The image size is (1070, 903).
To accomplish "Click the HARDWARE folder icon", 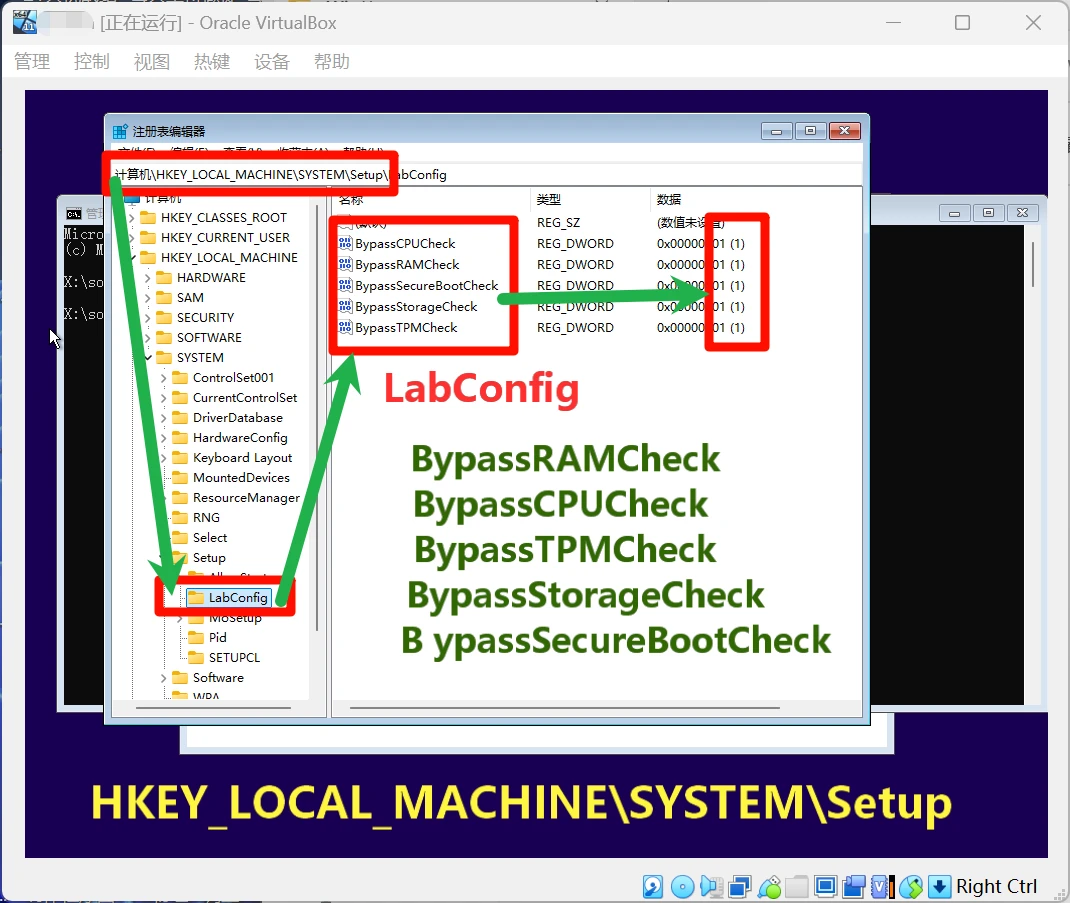I will (x=164, y=278).
